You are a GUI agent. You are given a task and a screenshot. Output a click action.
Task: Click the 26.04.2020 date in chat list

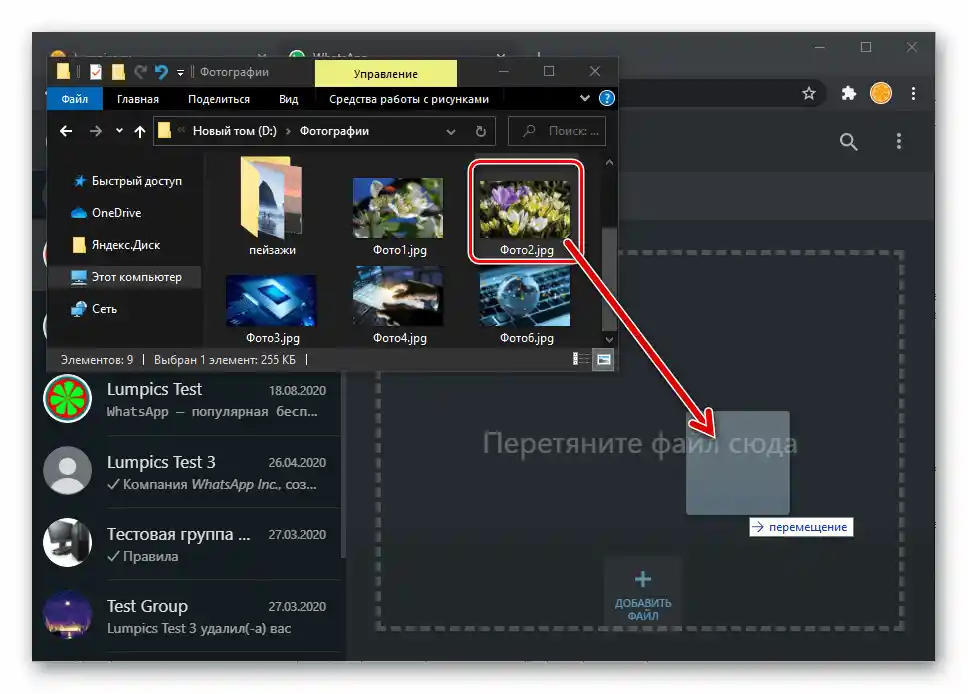(x=297, y=462)
